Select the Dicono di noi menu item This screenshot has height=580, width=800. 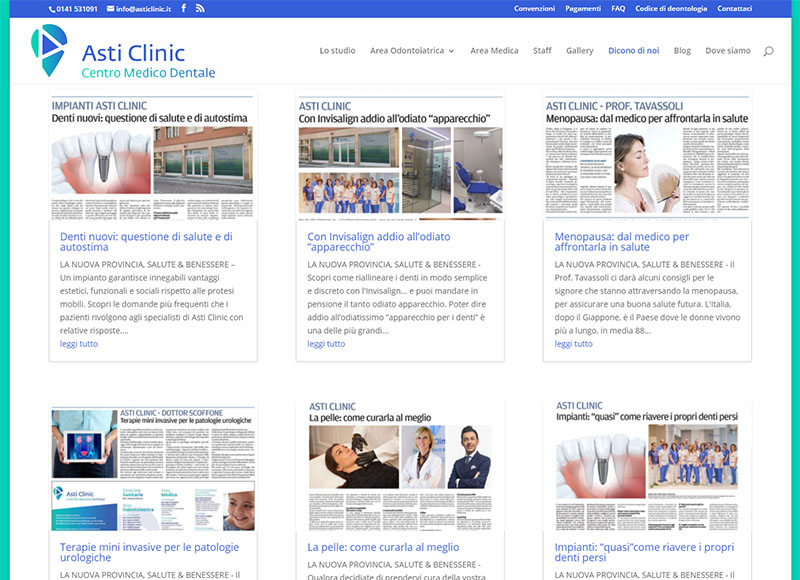[633, 51]
